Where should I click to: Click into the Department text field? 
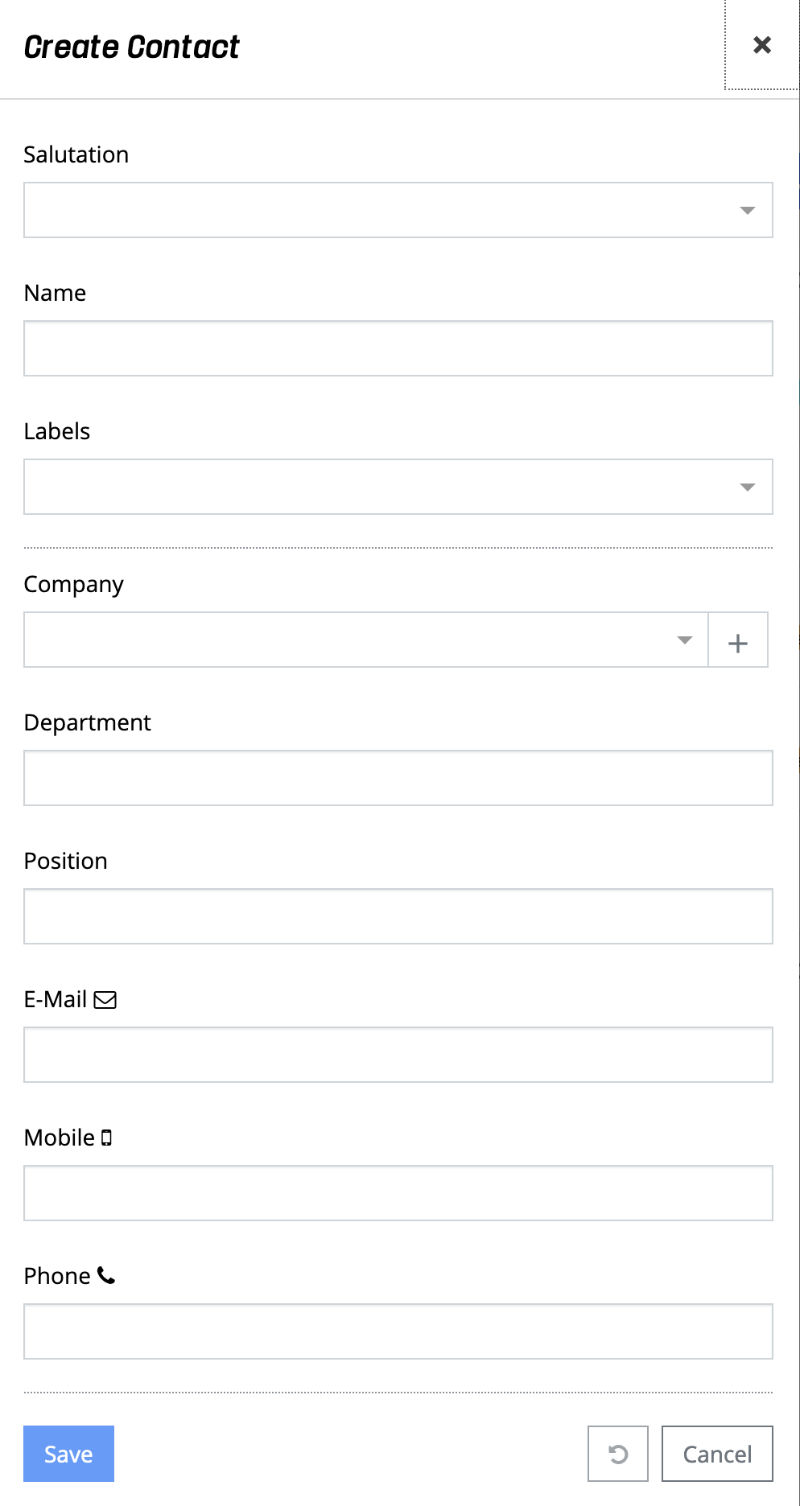tap(398, 778)
